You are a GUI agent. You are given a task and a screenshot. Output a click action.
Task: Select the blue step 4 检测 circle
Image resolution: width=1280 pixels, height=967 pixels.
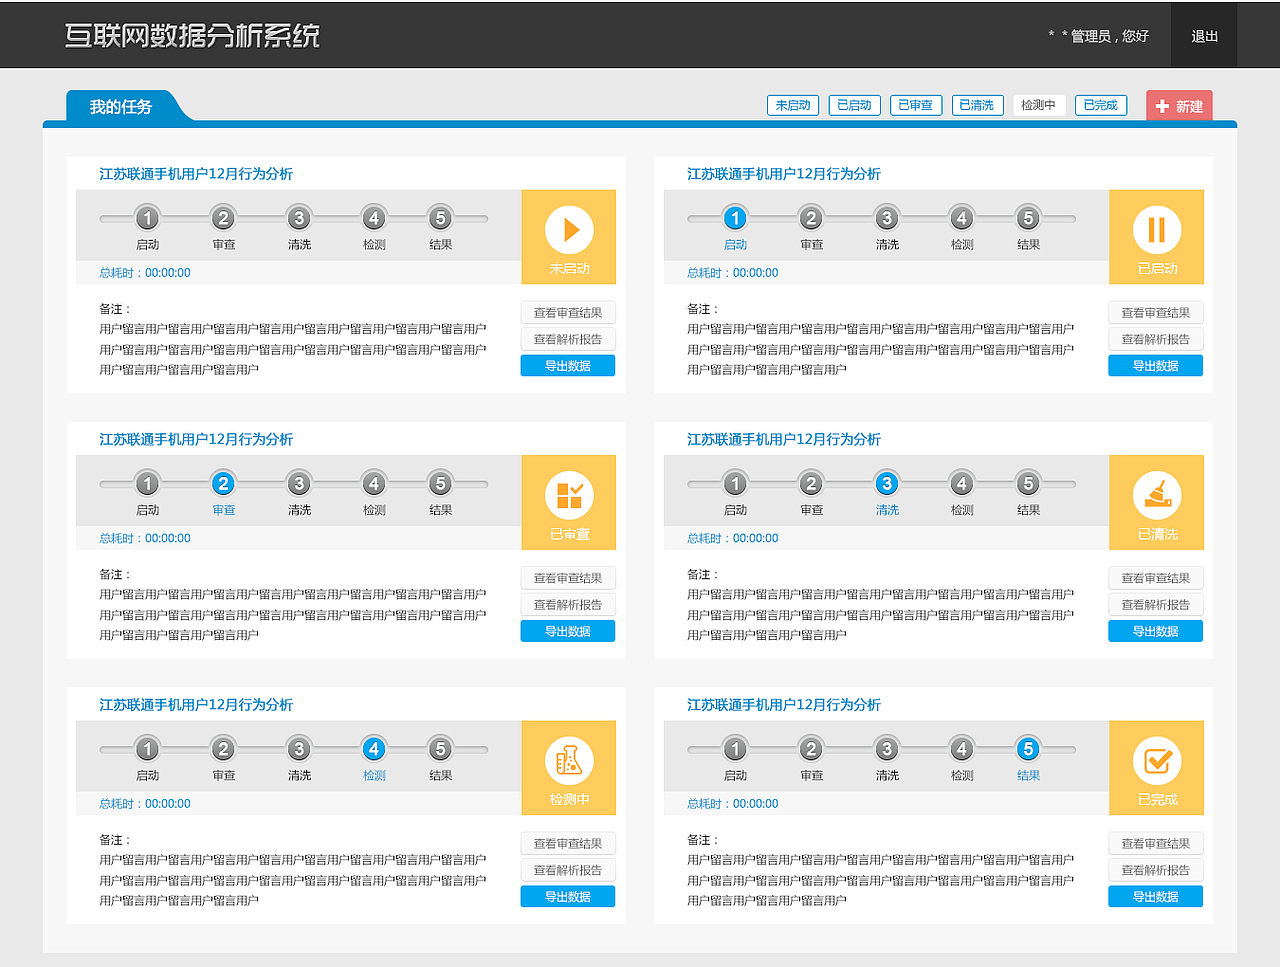coord(374,749)
